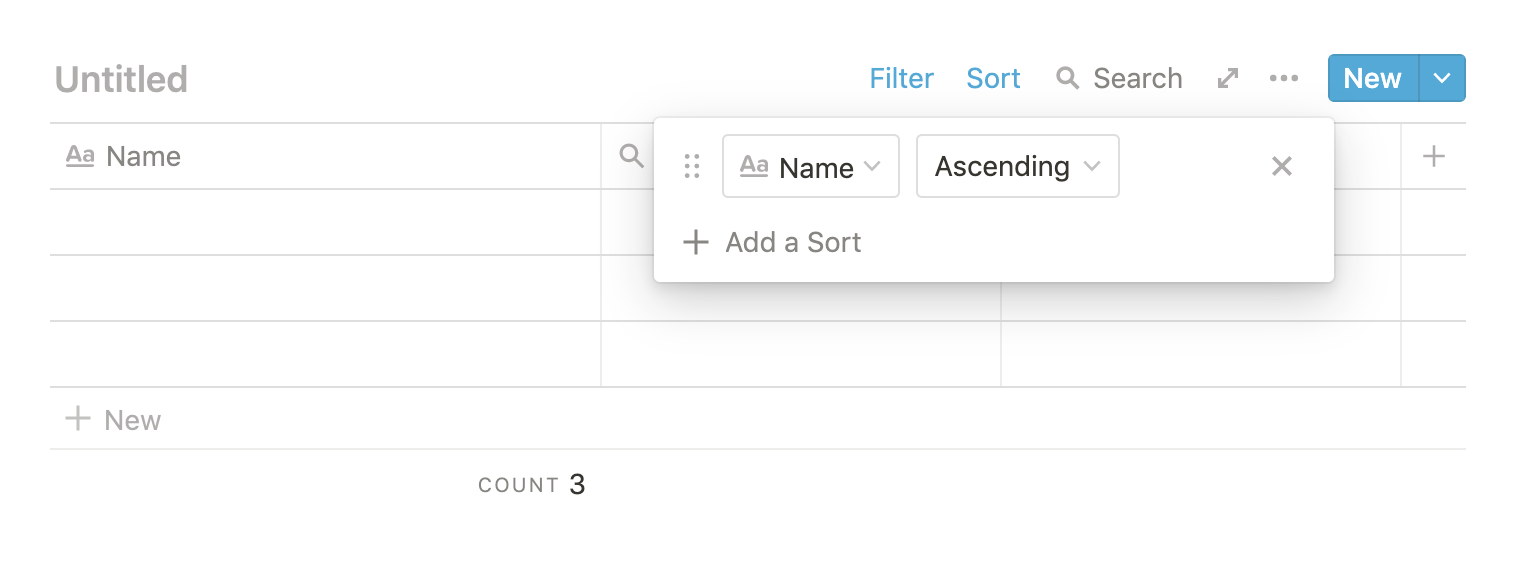
Task: Open the Name property dropdown in sort
Action: click(810, 166)
